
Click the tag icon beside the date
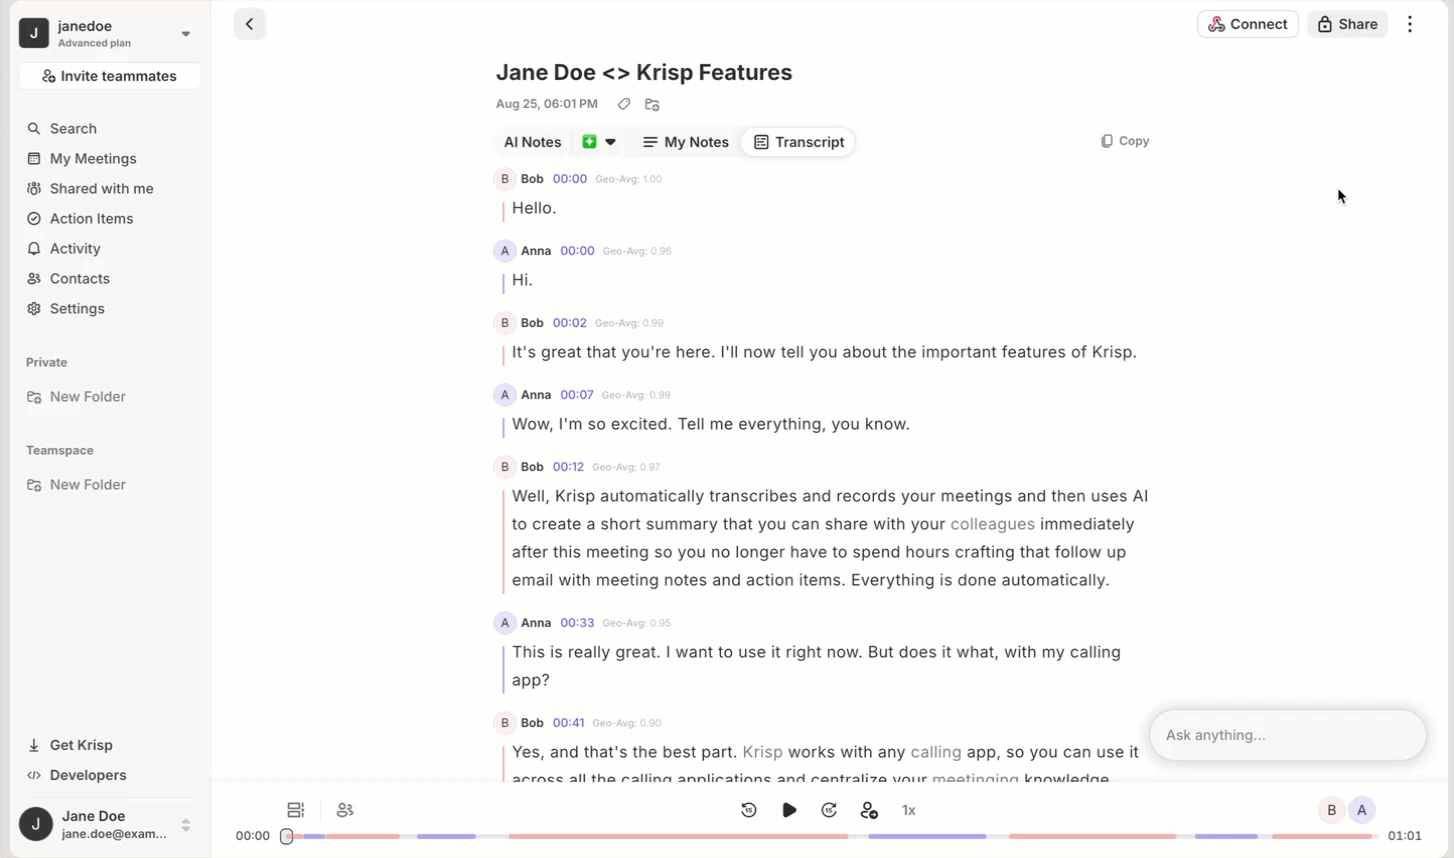click(x=624, y=104)
